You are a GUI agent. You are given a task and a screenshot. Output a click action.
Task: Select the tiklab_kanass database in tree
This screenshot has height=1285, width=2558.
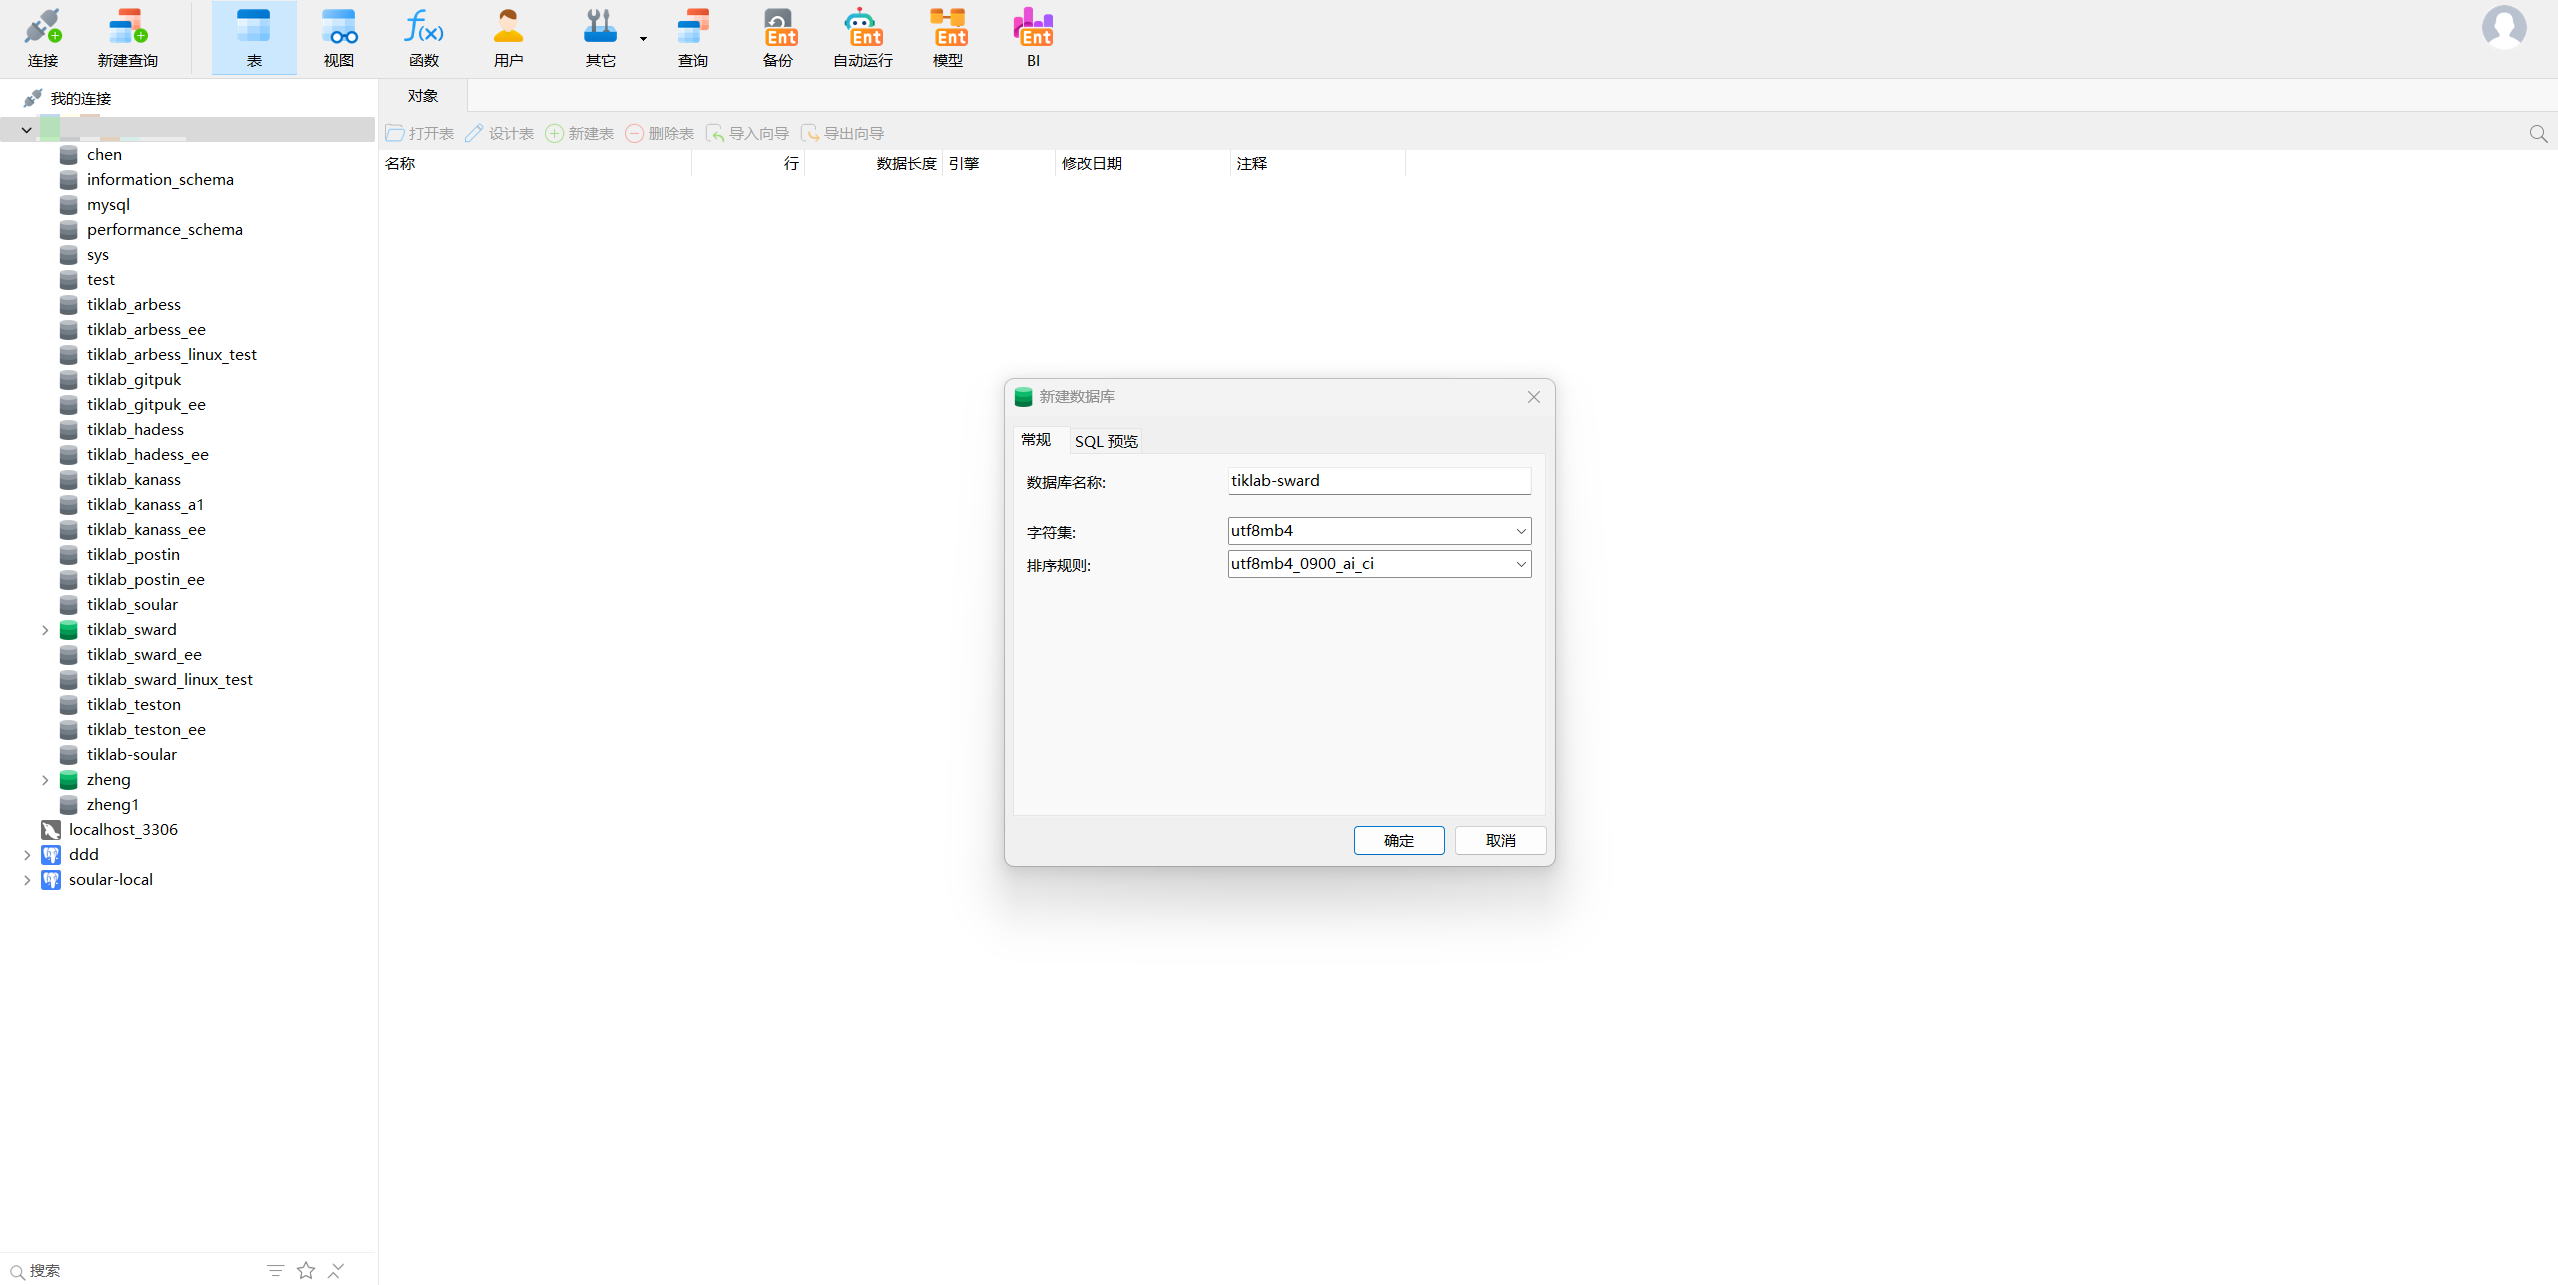pos(134,480)
